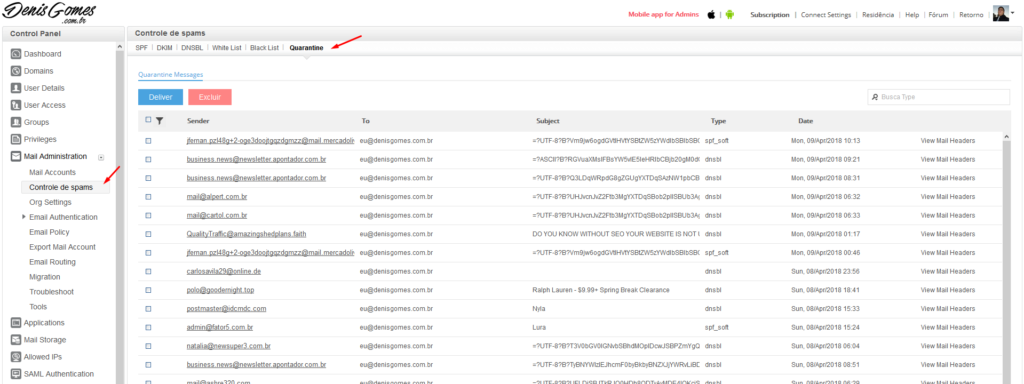The image size is (1024, 384).
Task: Click the User Details person icon
Action: click(x=16, y=88)
